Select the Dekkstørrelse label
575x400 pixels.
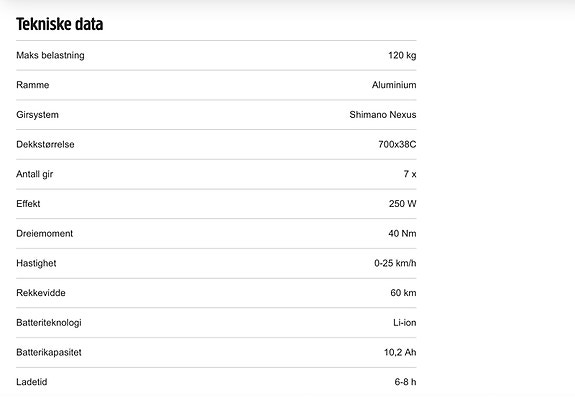pos(45,144)
